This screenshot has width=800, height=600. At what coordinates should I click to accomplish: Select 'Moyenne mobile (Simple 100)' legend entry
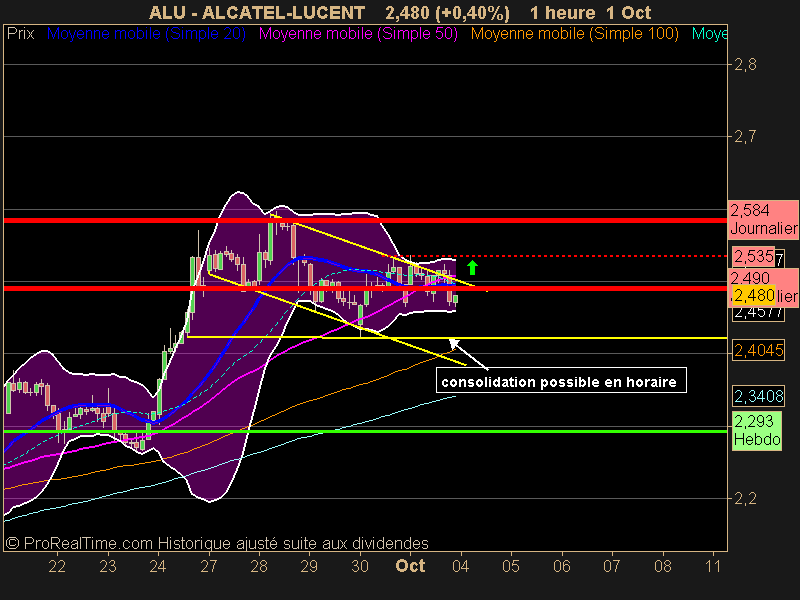(x=574, y=34)
